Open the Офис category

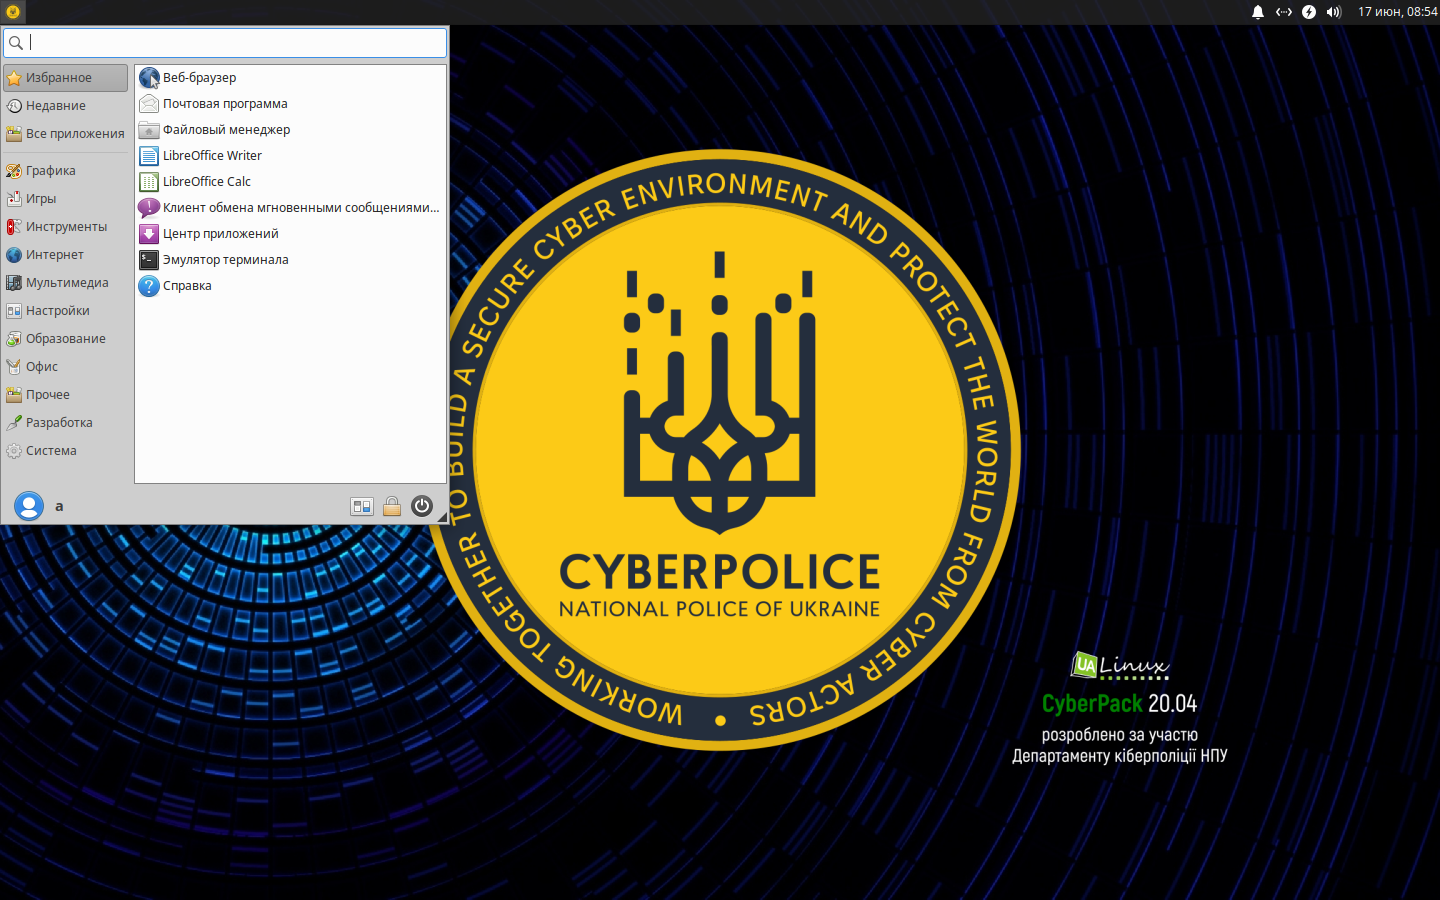pyautogui.click(x=66, y=367)
